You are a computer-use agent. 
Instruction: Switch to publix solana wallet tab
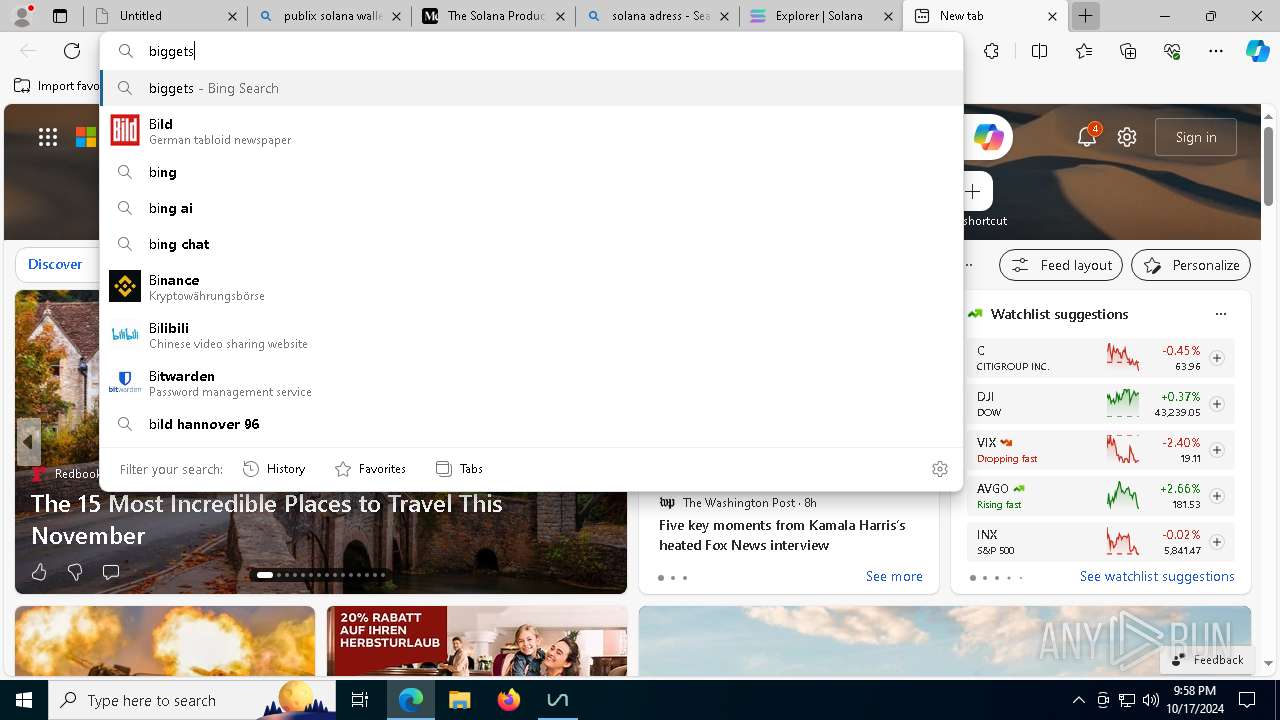point(329,16)
